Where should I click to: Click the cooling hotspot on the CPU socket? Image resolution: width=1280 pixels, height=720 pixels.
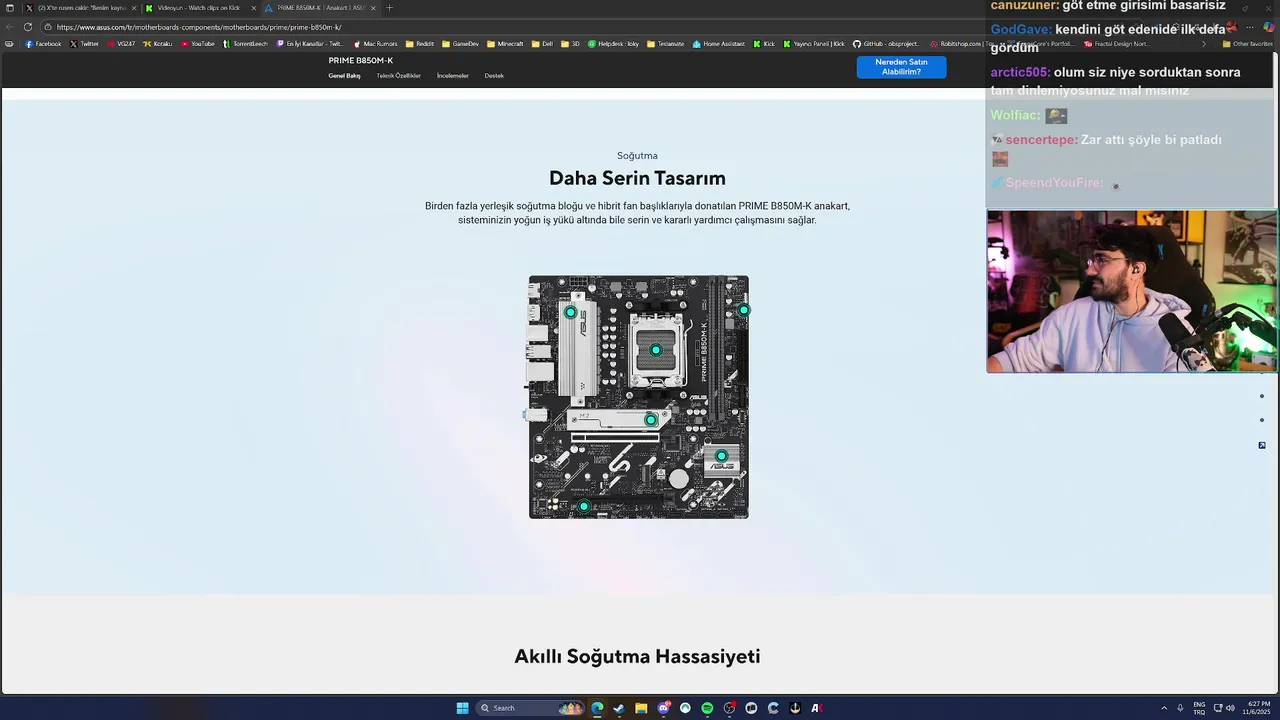point(656,350)
